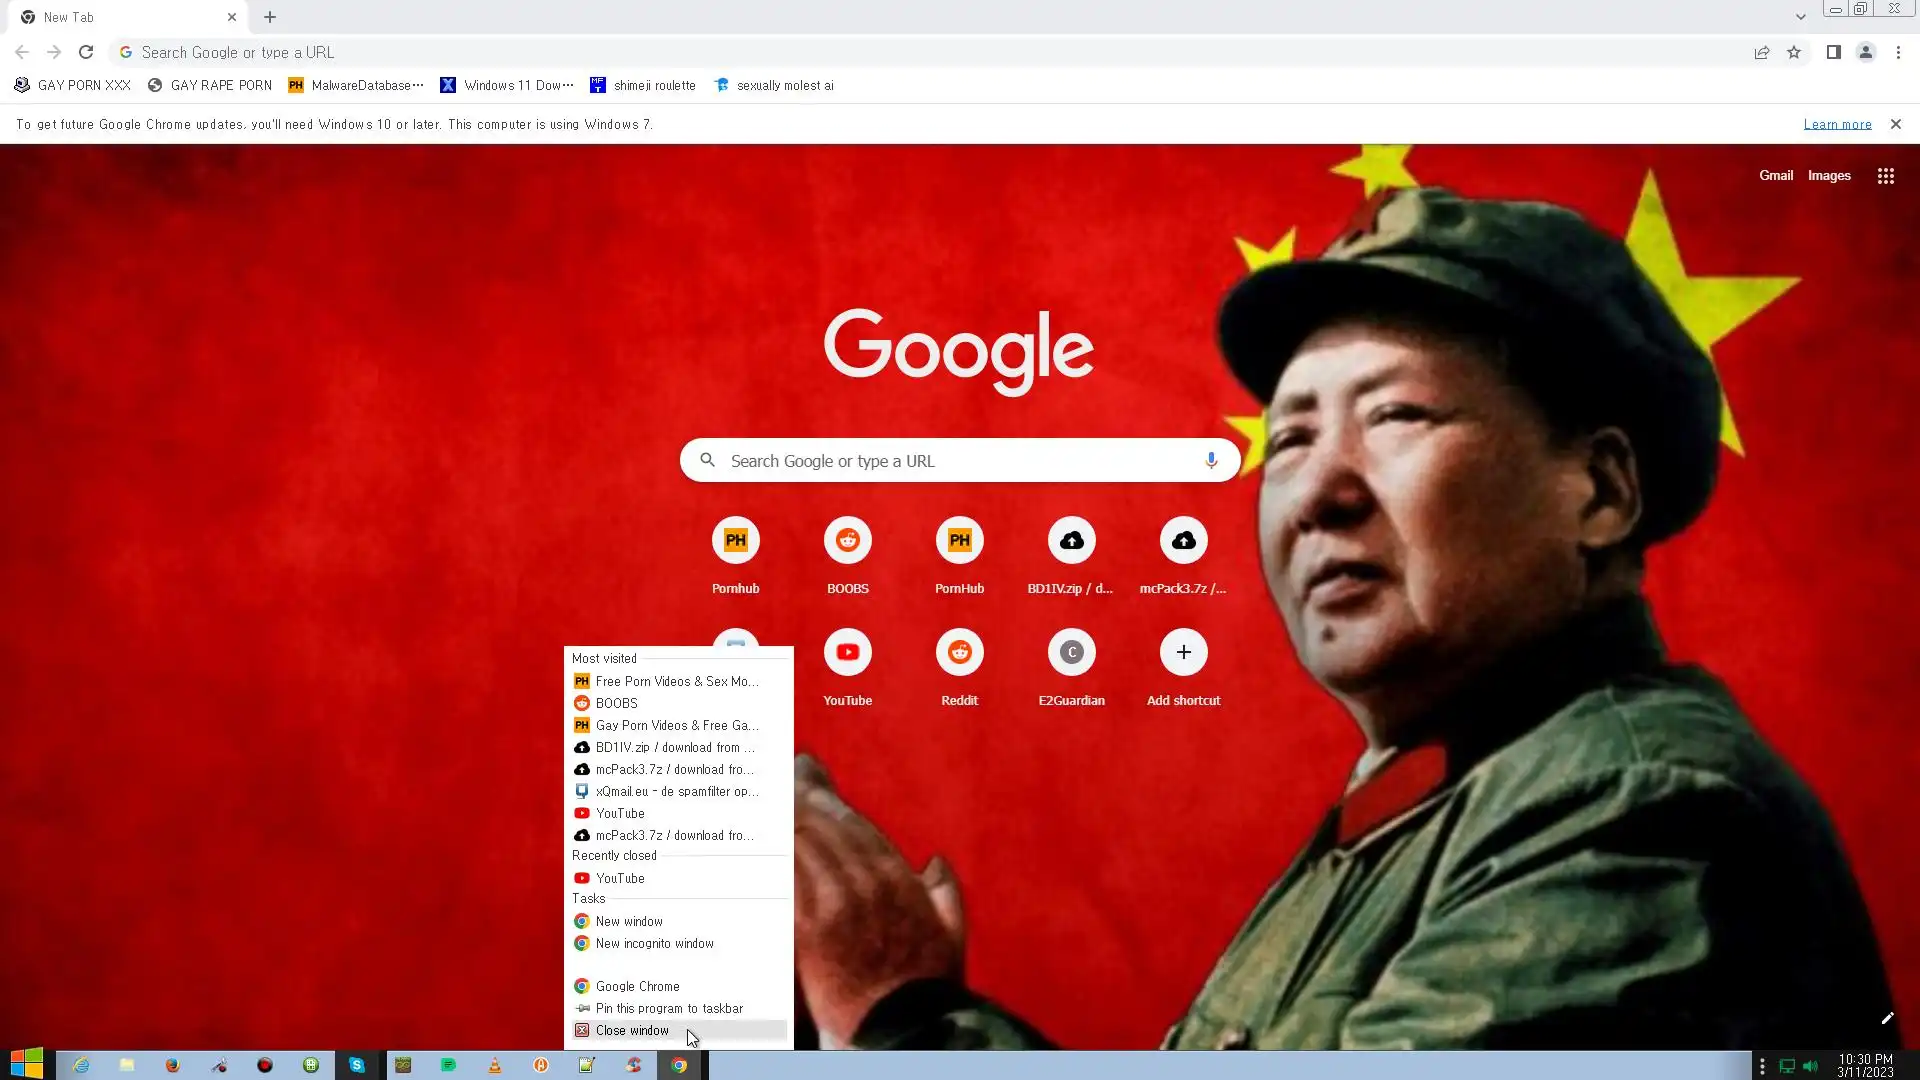The width and height of the screenshot is (1920, 1080).
Task: Open the share this page icon
Action: pos(1762,52)
